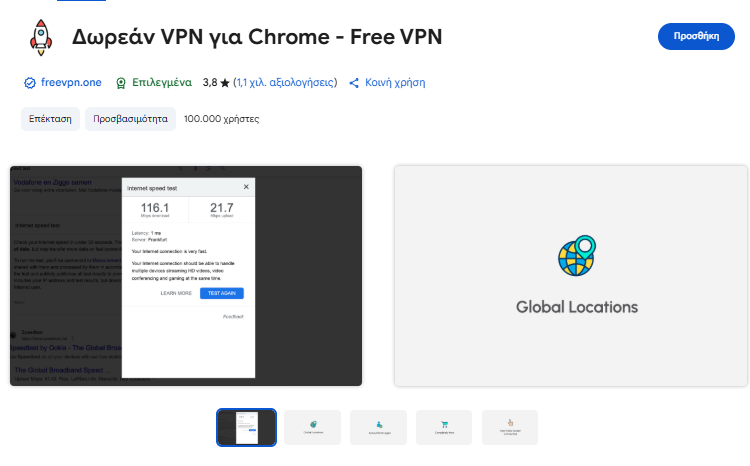Click the share icon beside Κοινή χρήση
Screen dimensions: 750x466
[x=354, y=83]
